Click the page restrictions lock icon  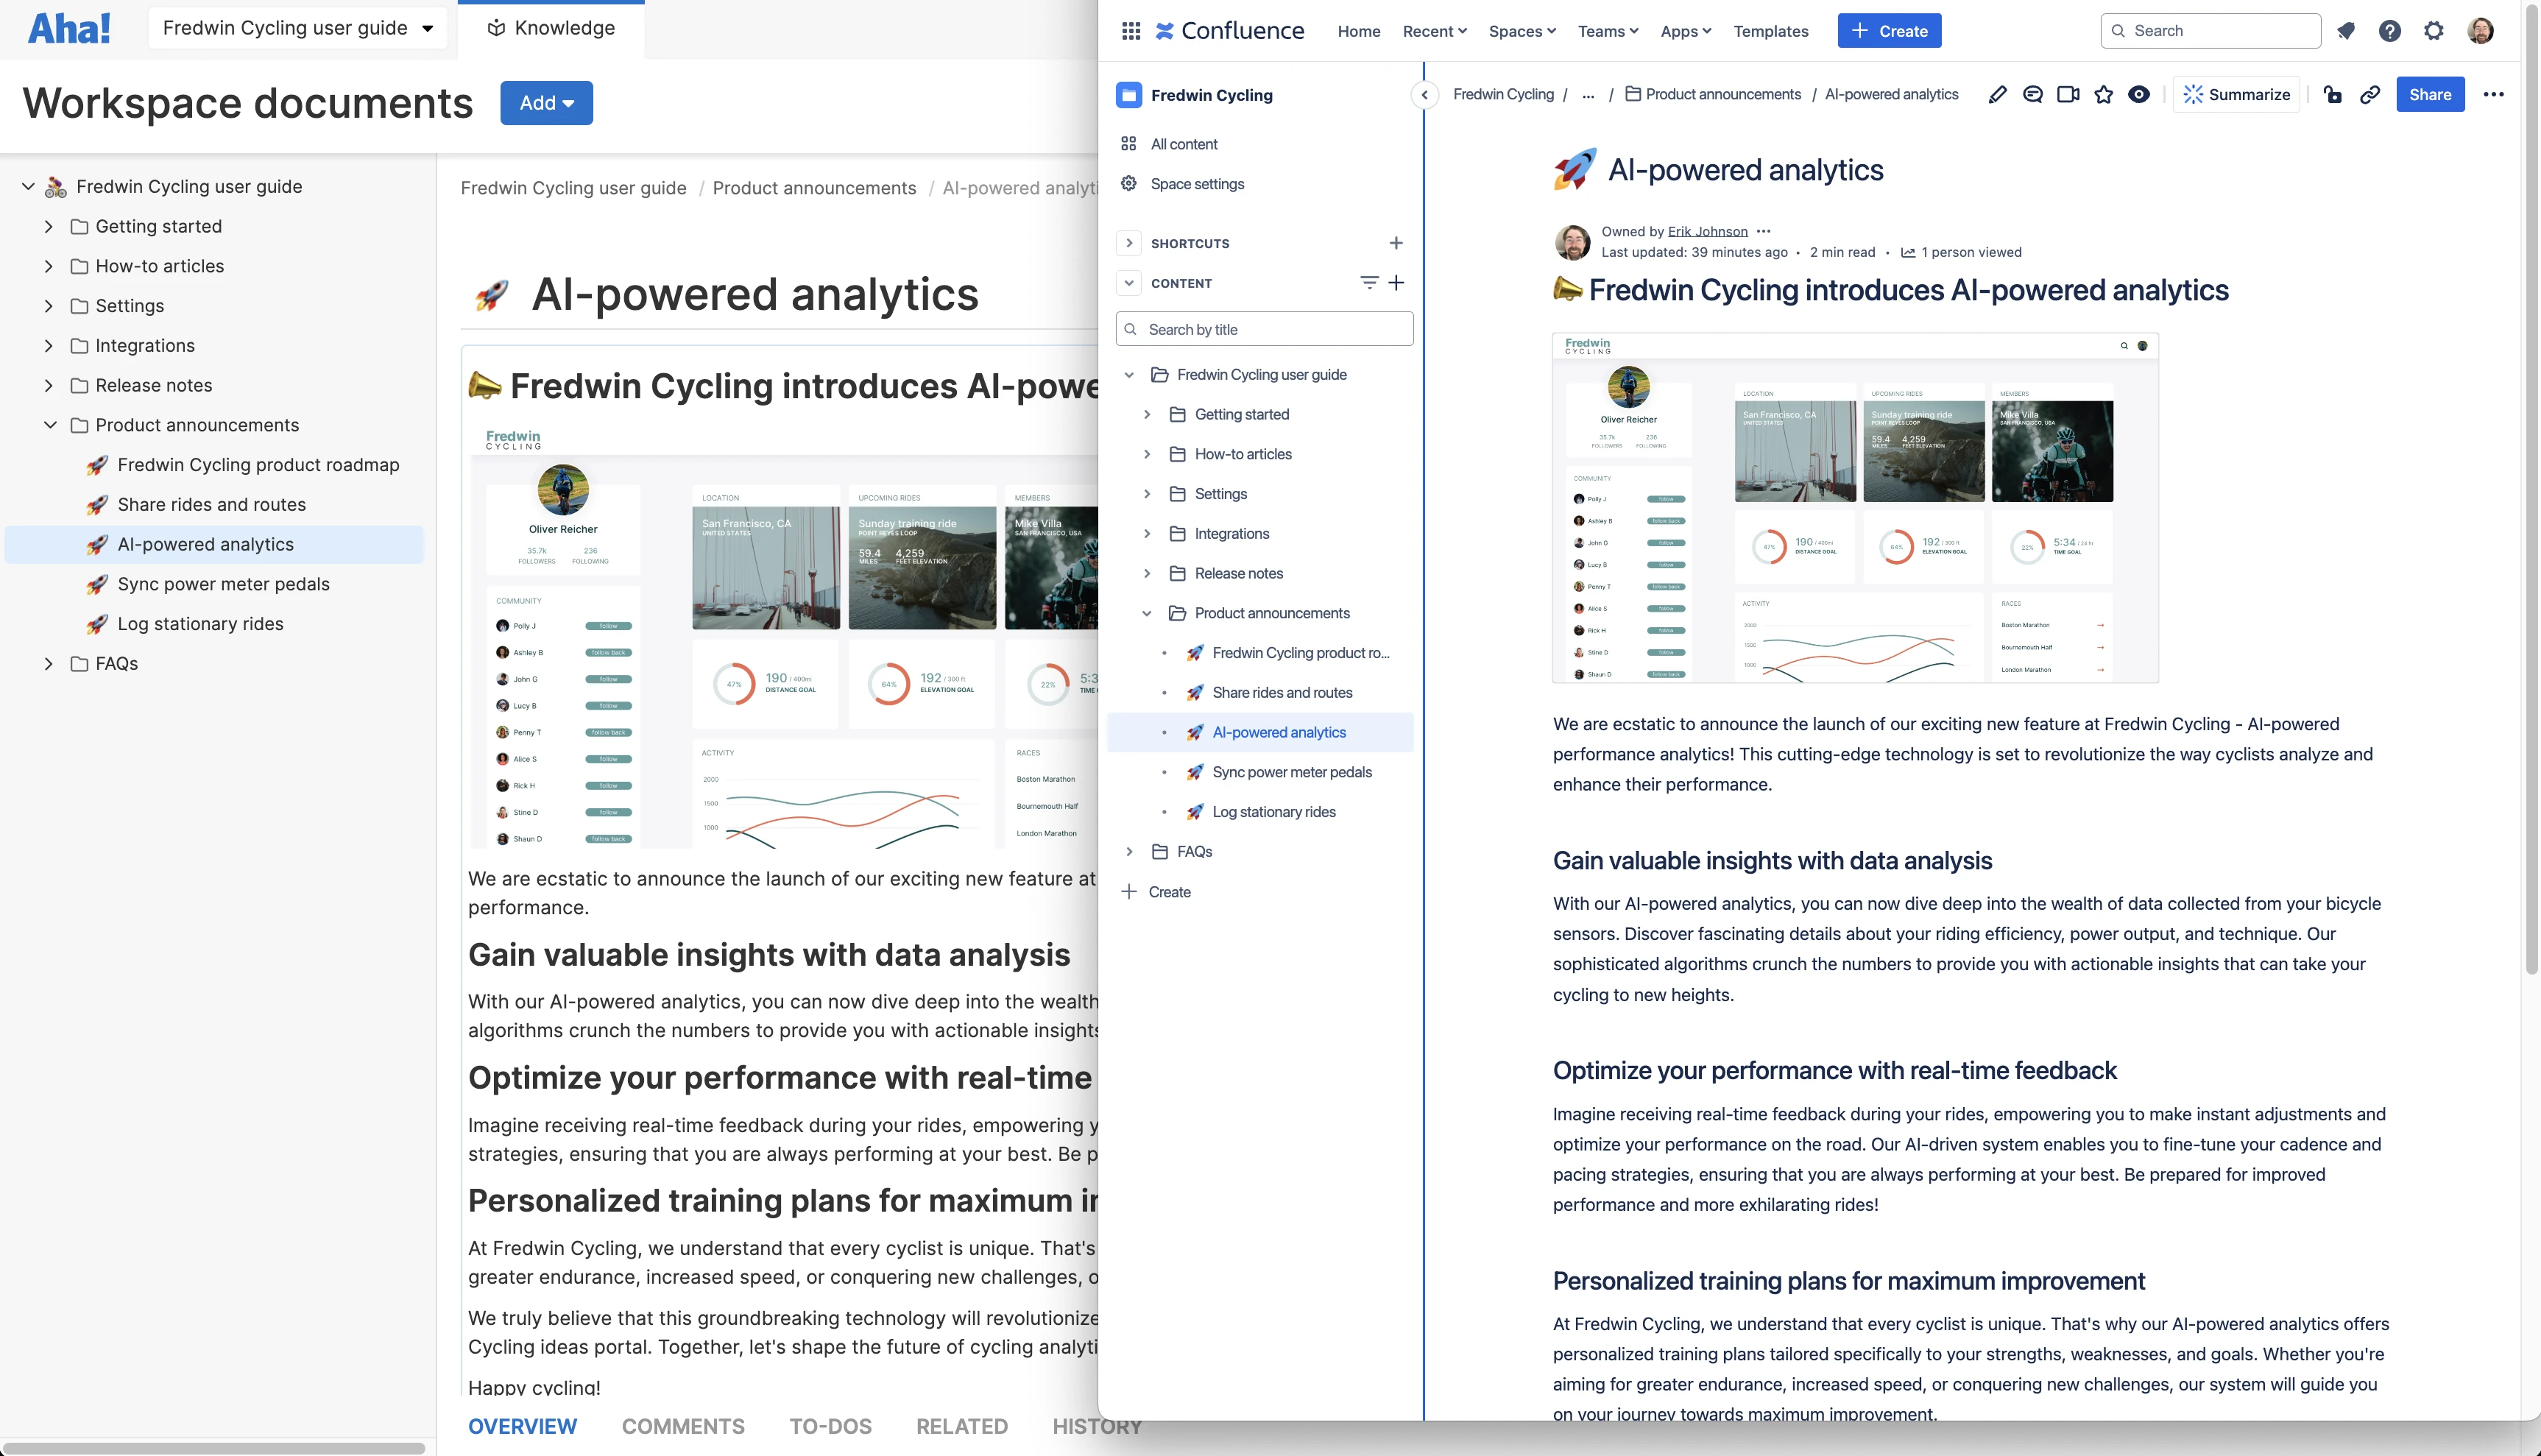point(2332,94)
